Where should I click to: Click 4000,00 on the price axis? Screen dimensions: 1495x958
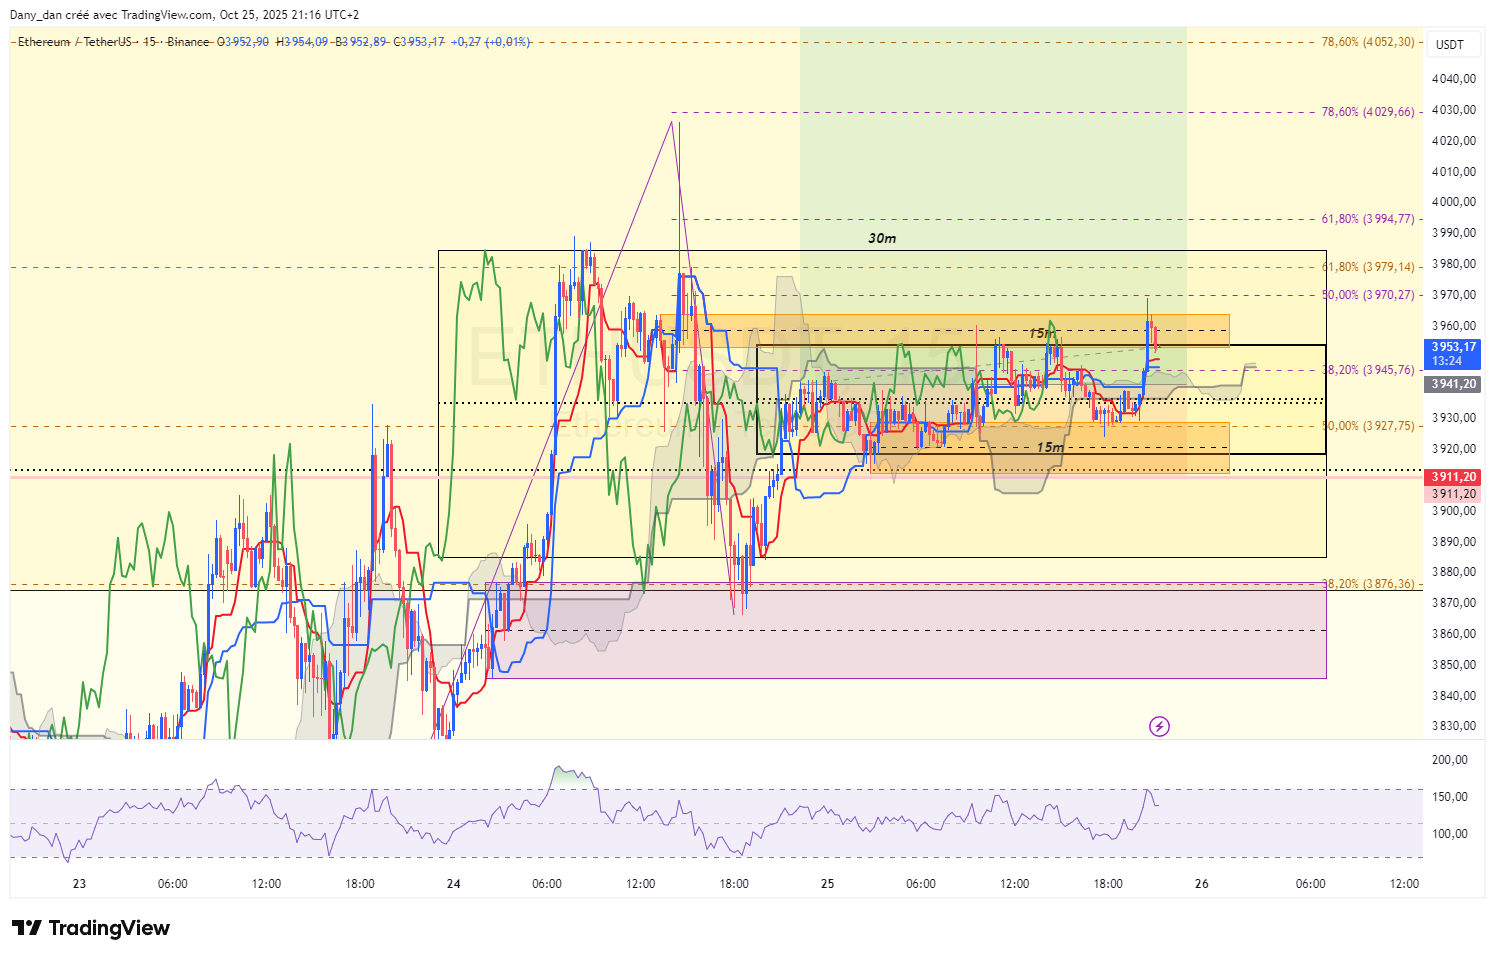[1454, 202]
